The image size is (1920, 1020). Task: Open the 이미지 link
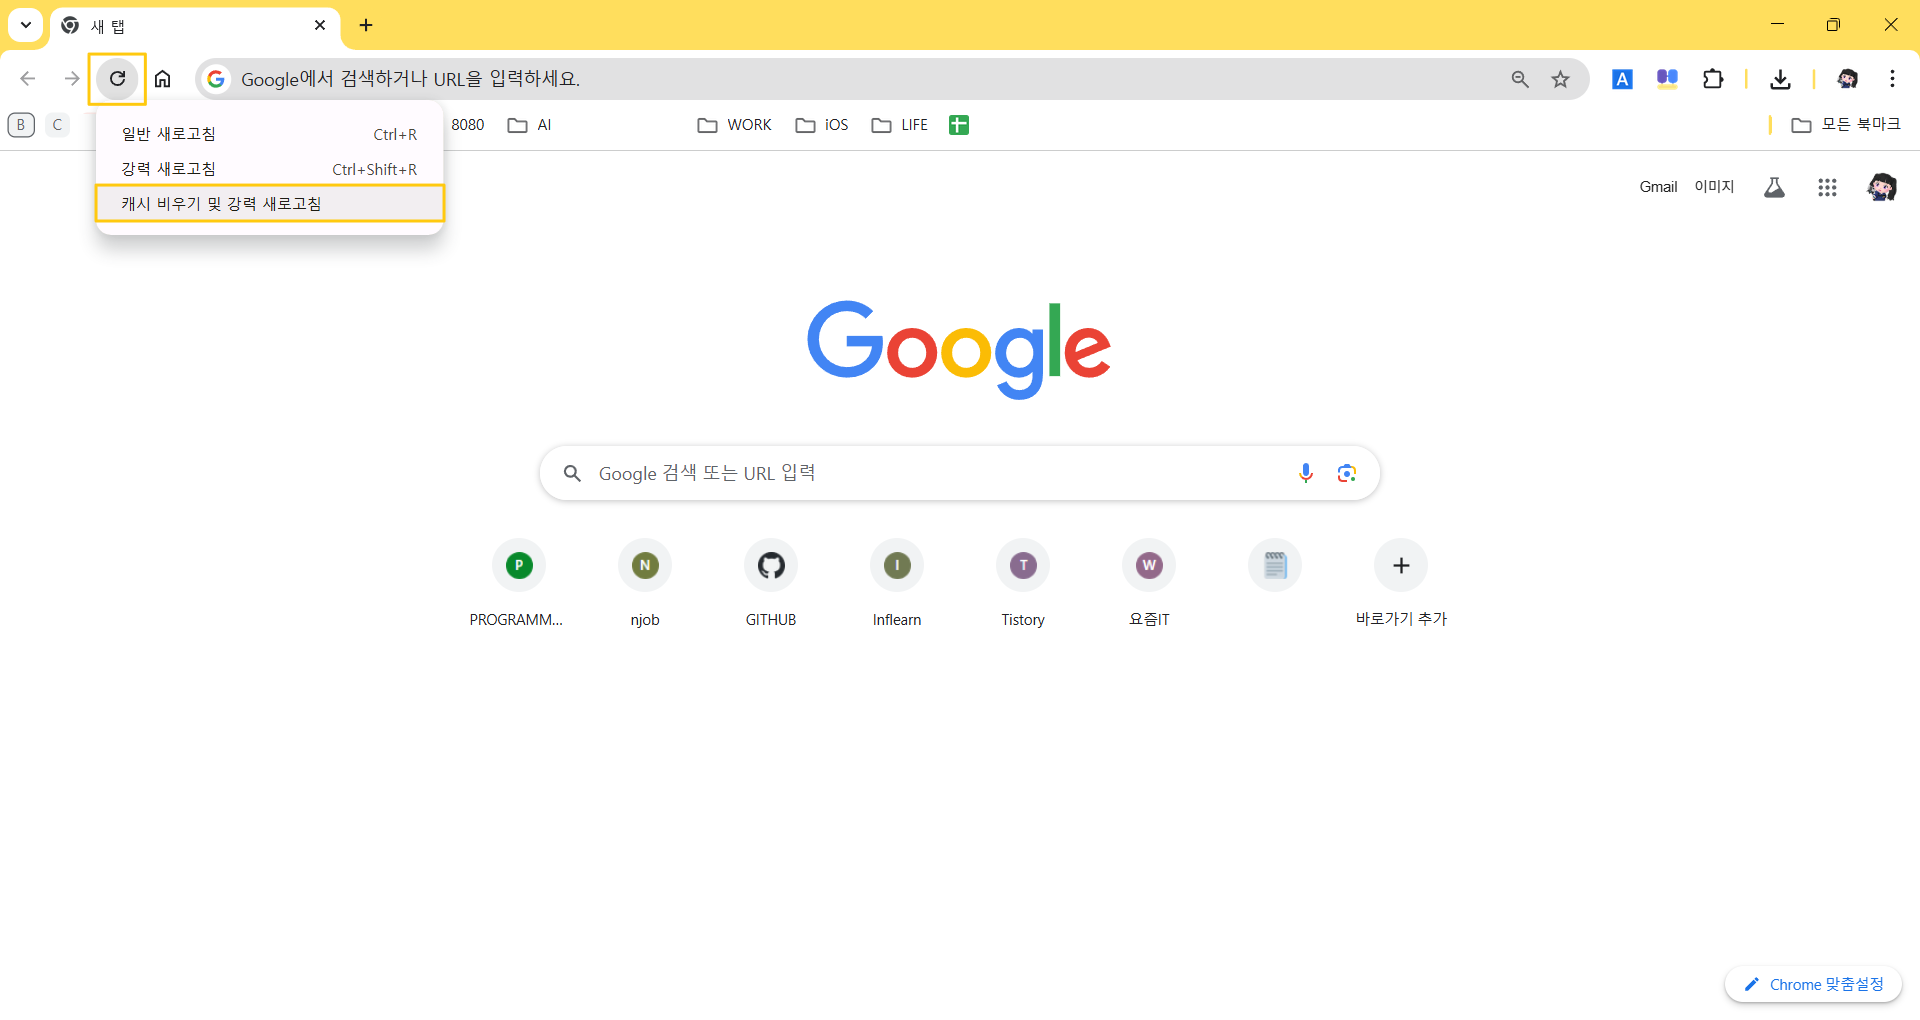click(x=1714, y=187)
